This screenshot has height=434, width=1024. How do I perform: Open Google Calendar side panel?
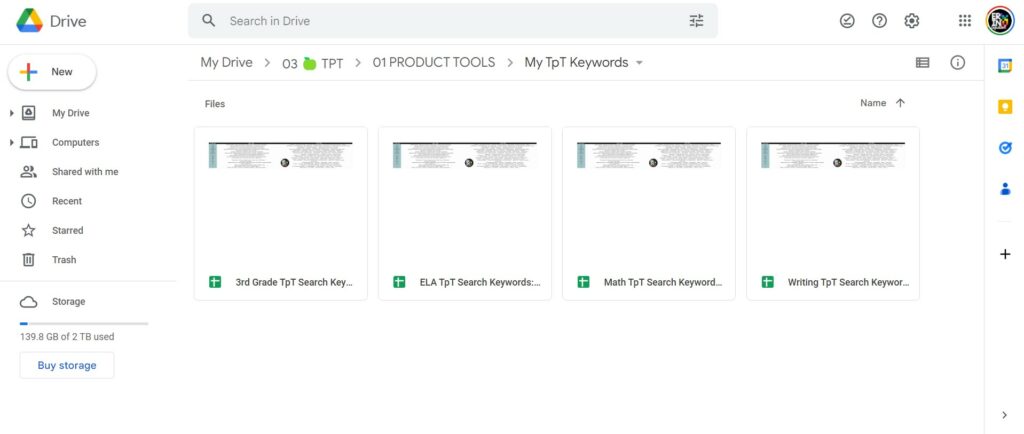[1006, 66]
